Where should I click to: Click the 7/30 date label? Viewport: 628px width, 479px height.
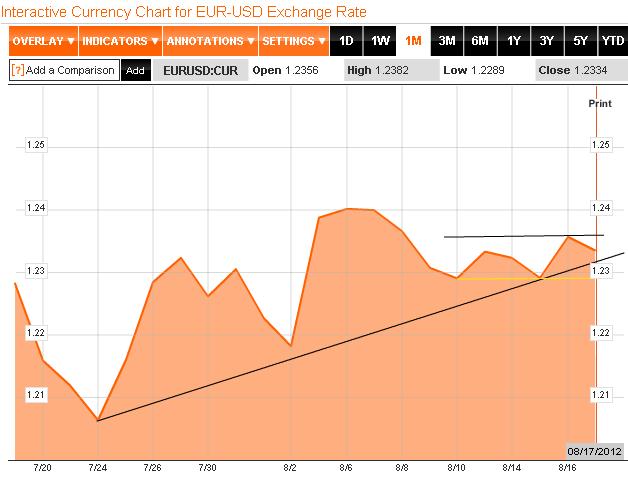tap(207, 468)
